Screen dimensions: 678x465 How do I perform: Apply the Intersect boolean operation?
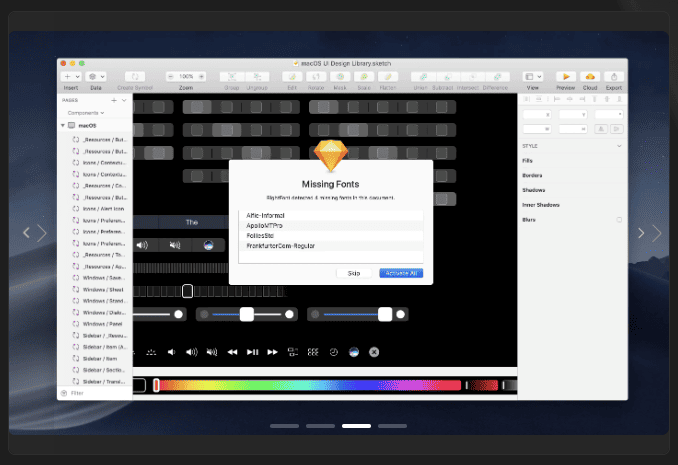(x=472, y=77)
